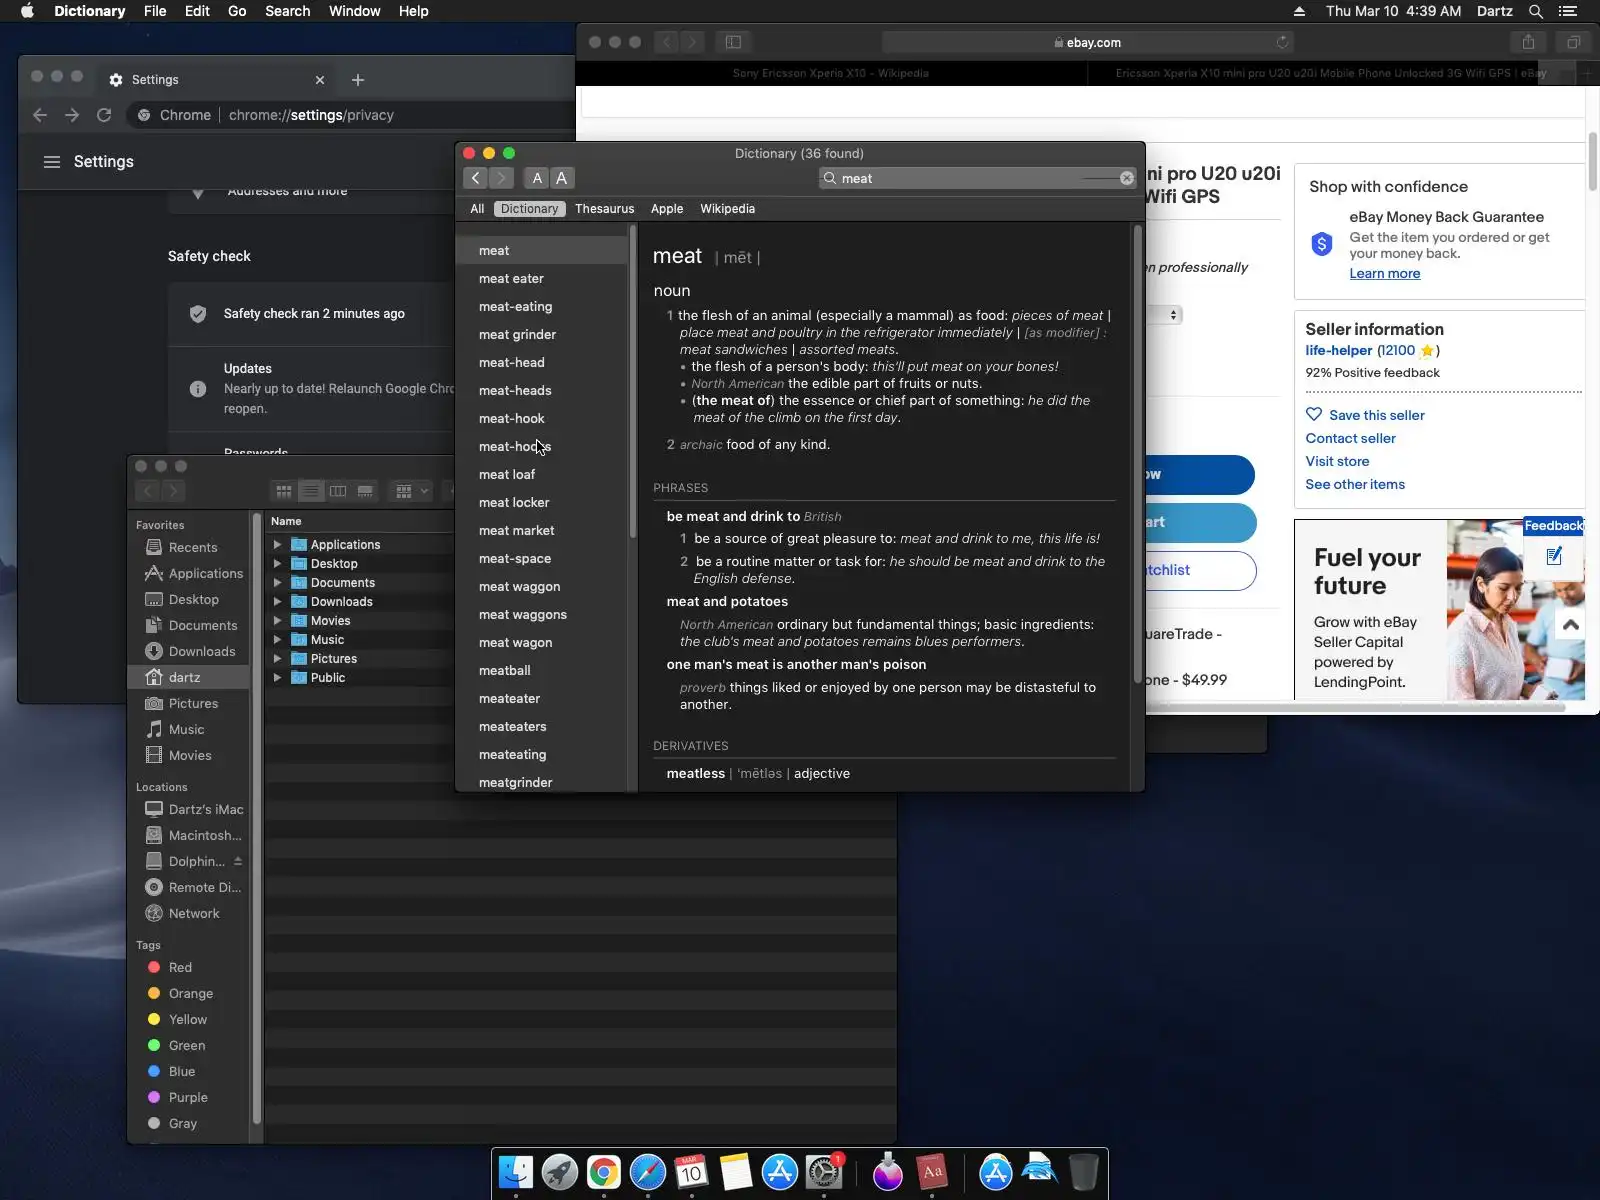1600x1200 pixels.
Task: Close the Chrome Settings tab
Action: (320, 80)
